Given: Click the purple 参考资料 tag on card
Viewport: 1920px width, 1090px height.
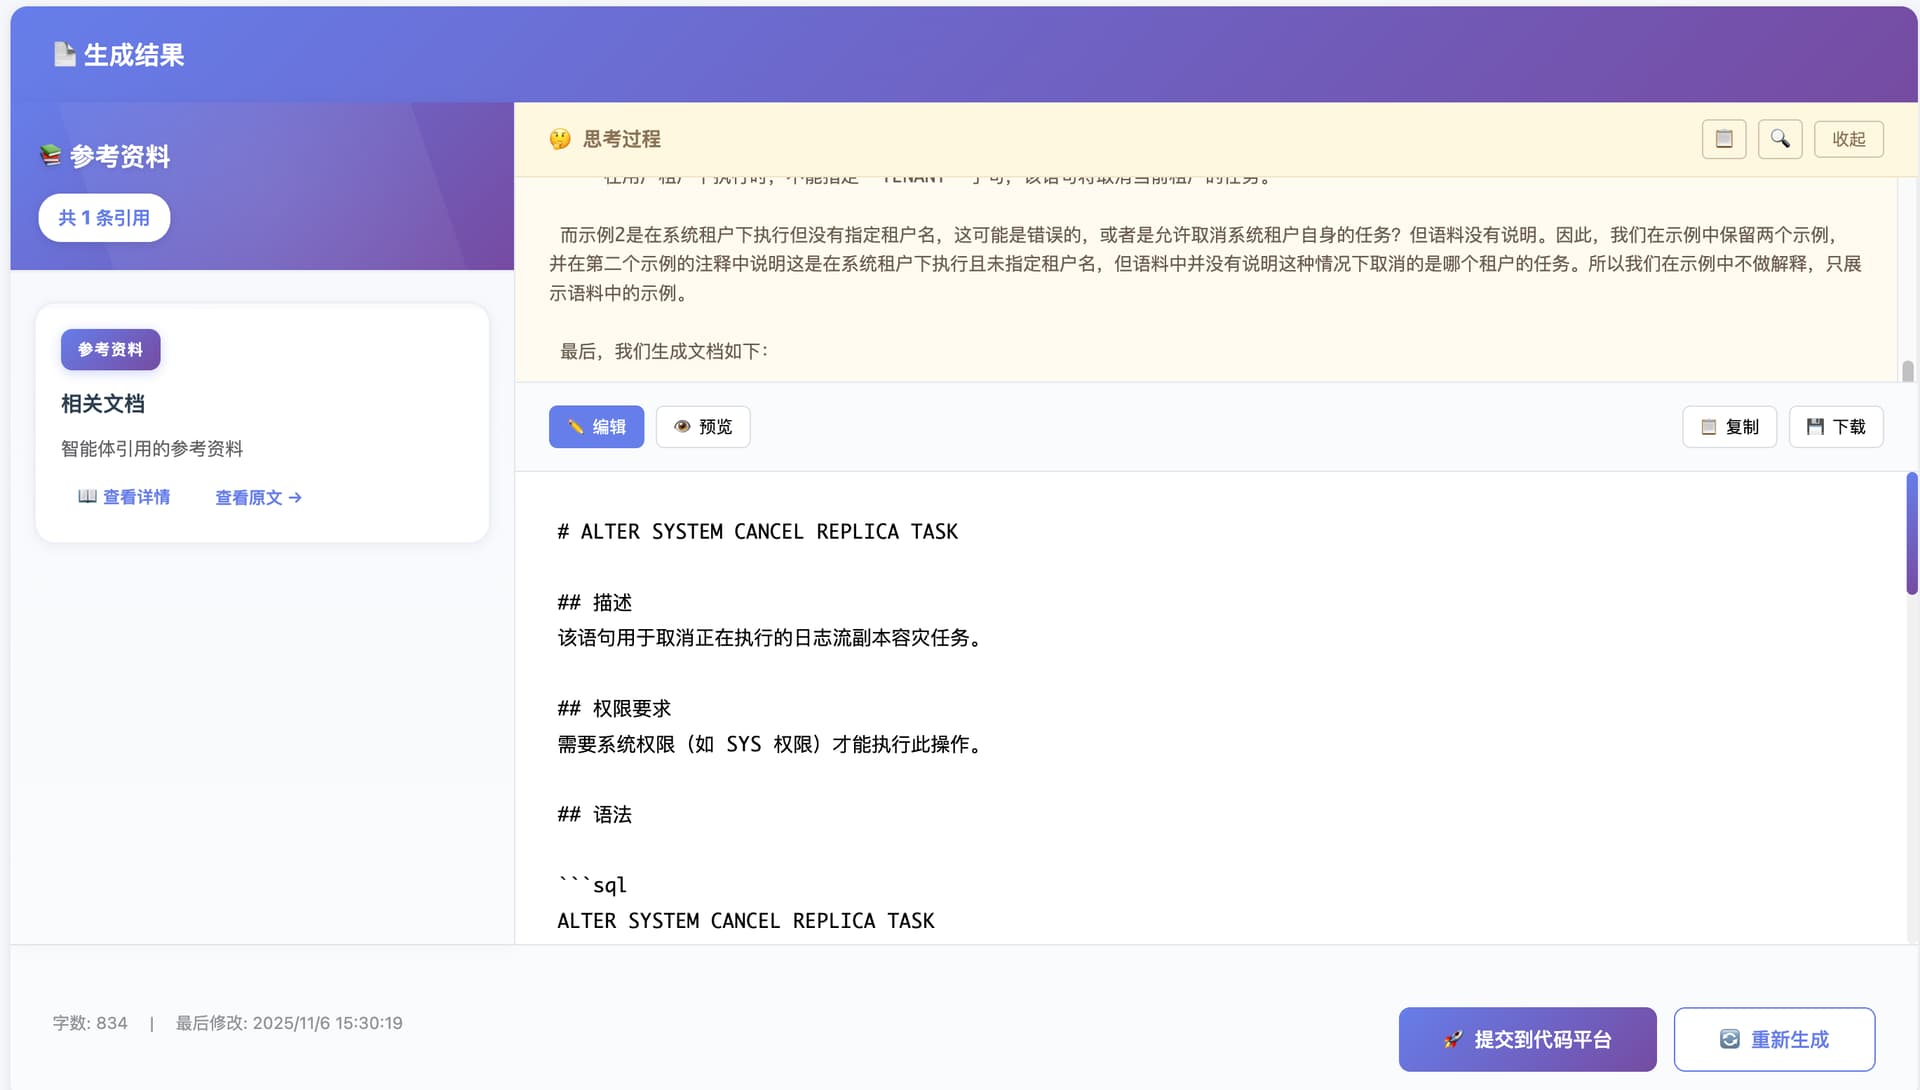Looking at the screenshot, I should pos(110,349).
